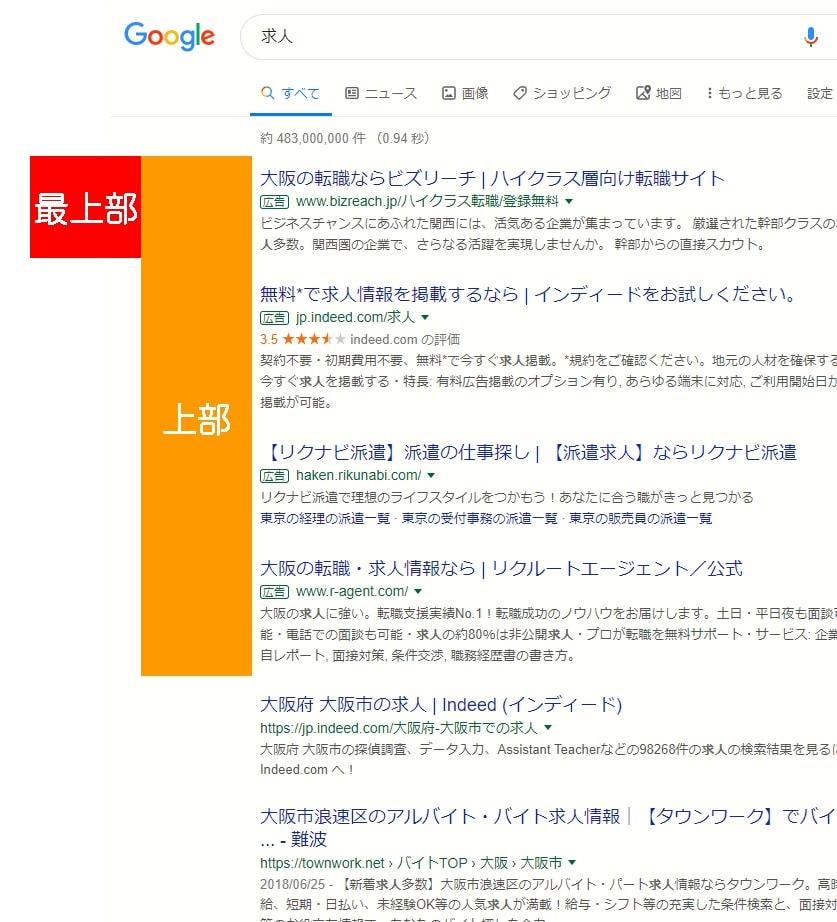The height and width of the screenshot is (922, 837).
Task: Expand the arrow beside haken.rikunabi.com/
Action: [x=431, y=475]
